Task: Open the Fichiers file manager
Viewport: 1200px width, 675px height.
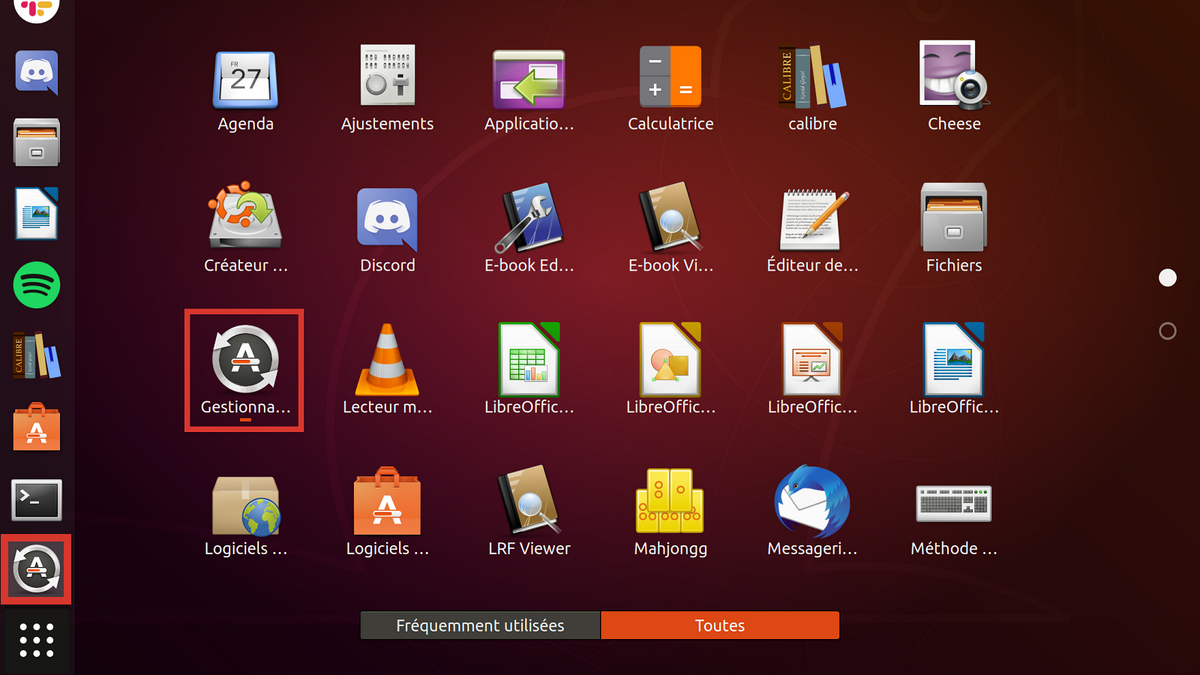Action: pyautogui.click(x=954, y=217)
